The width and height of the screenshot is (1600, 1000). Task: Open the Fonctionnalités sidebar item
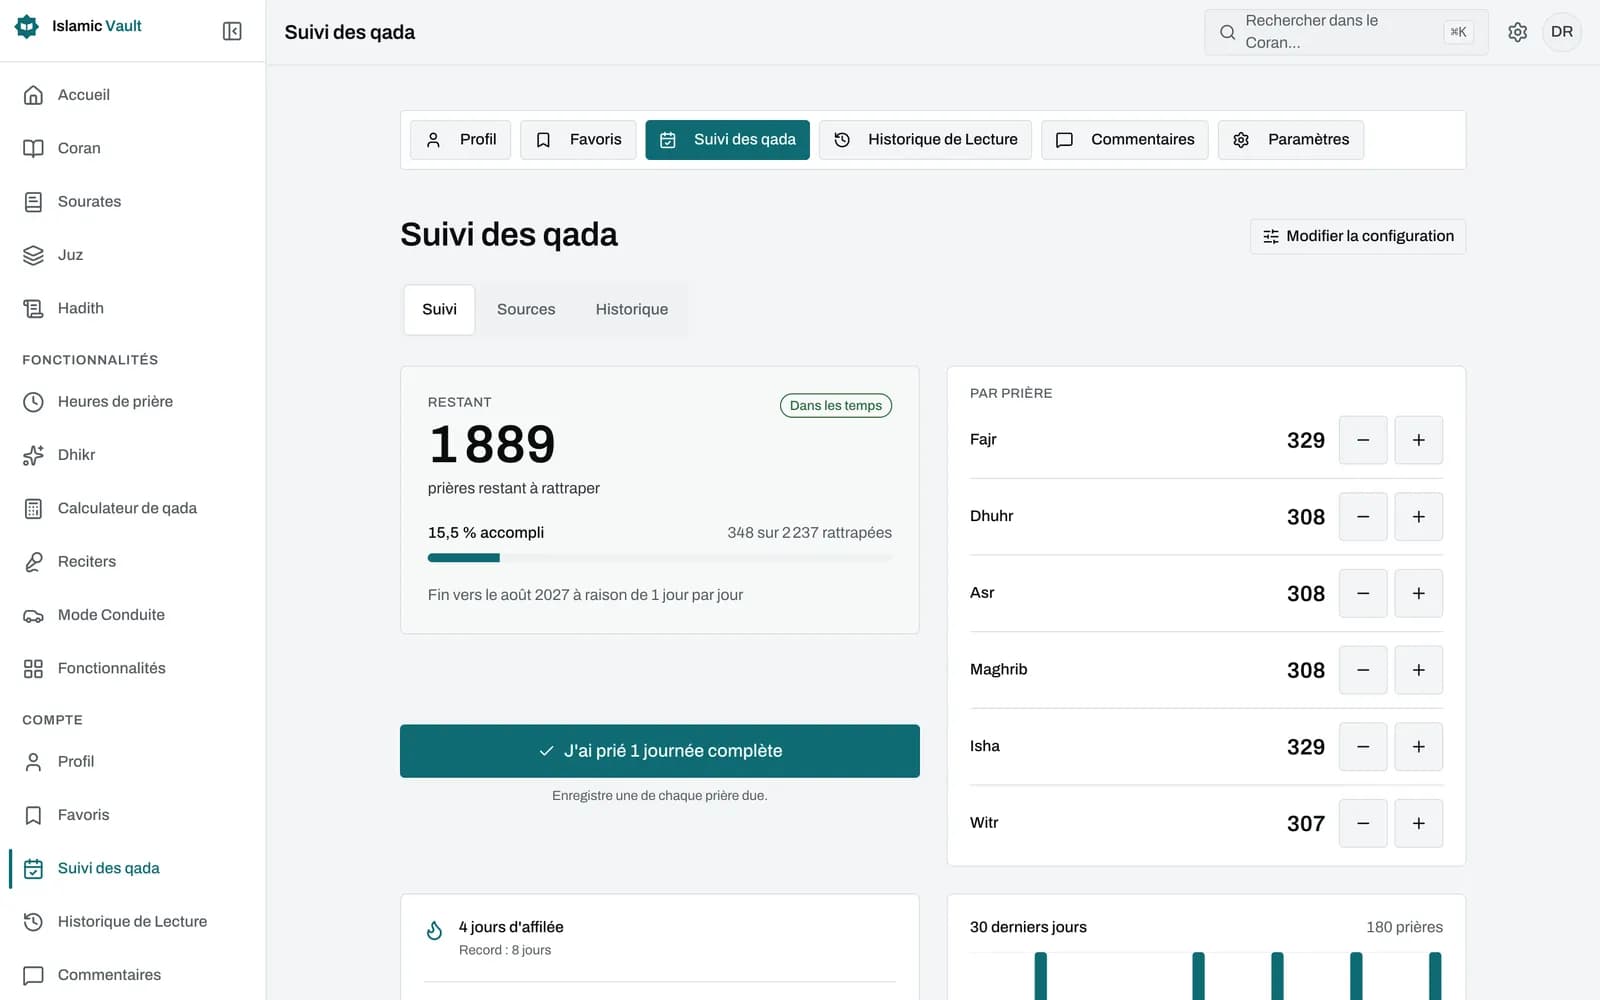click(x=133, y=668)
